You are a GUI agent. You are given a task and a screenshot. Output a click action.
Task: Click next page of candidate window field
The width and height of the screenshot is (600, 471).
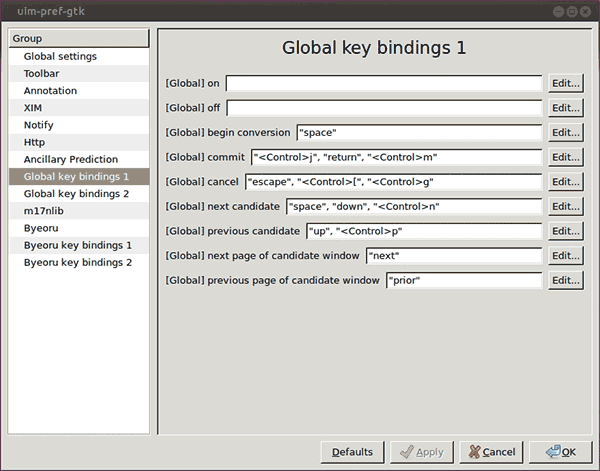coord(454,256)
